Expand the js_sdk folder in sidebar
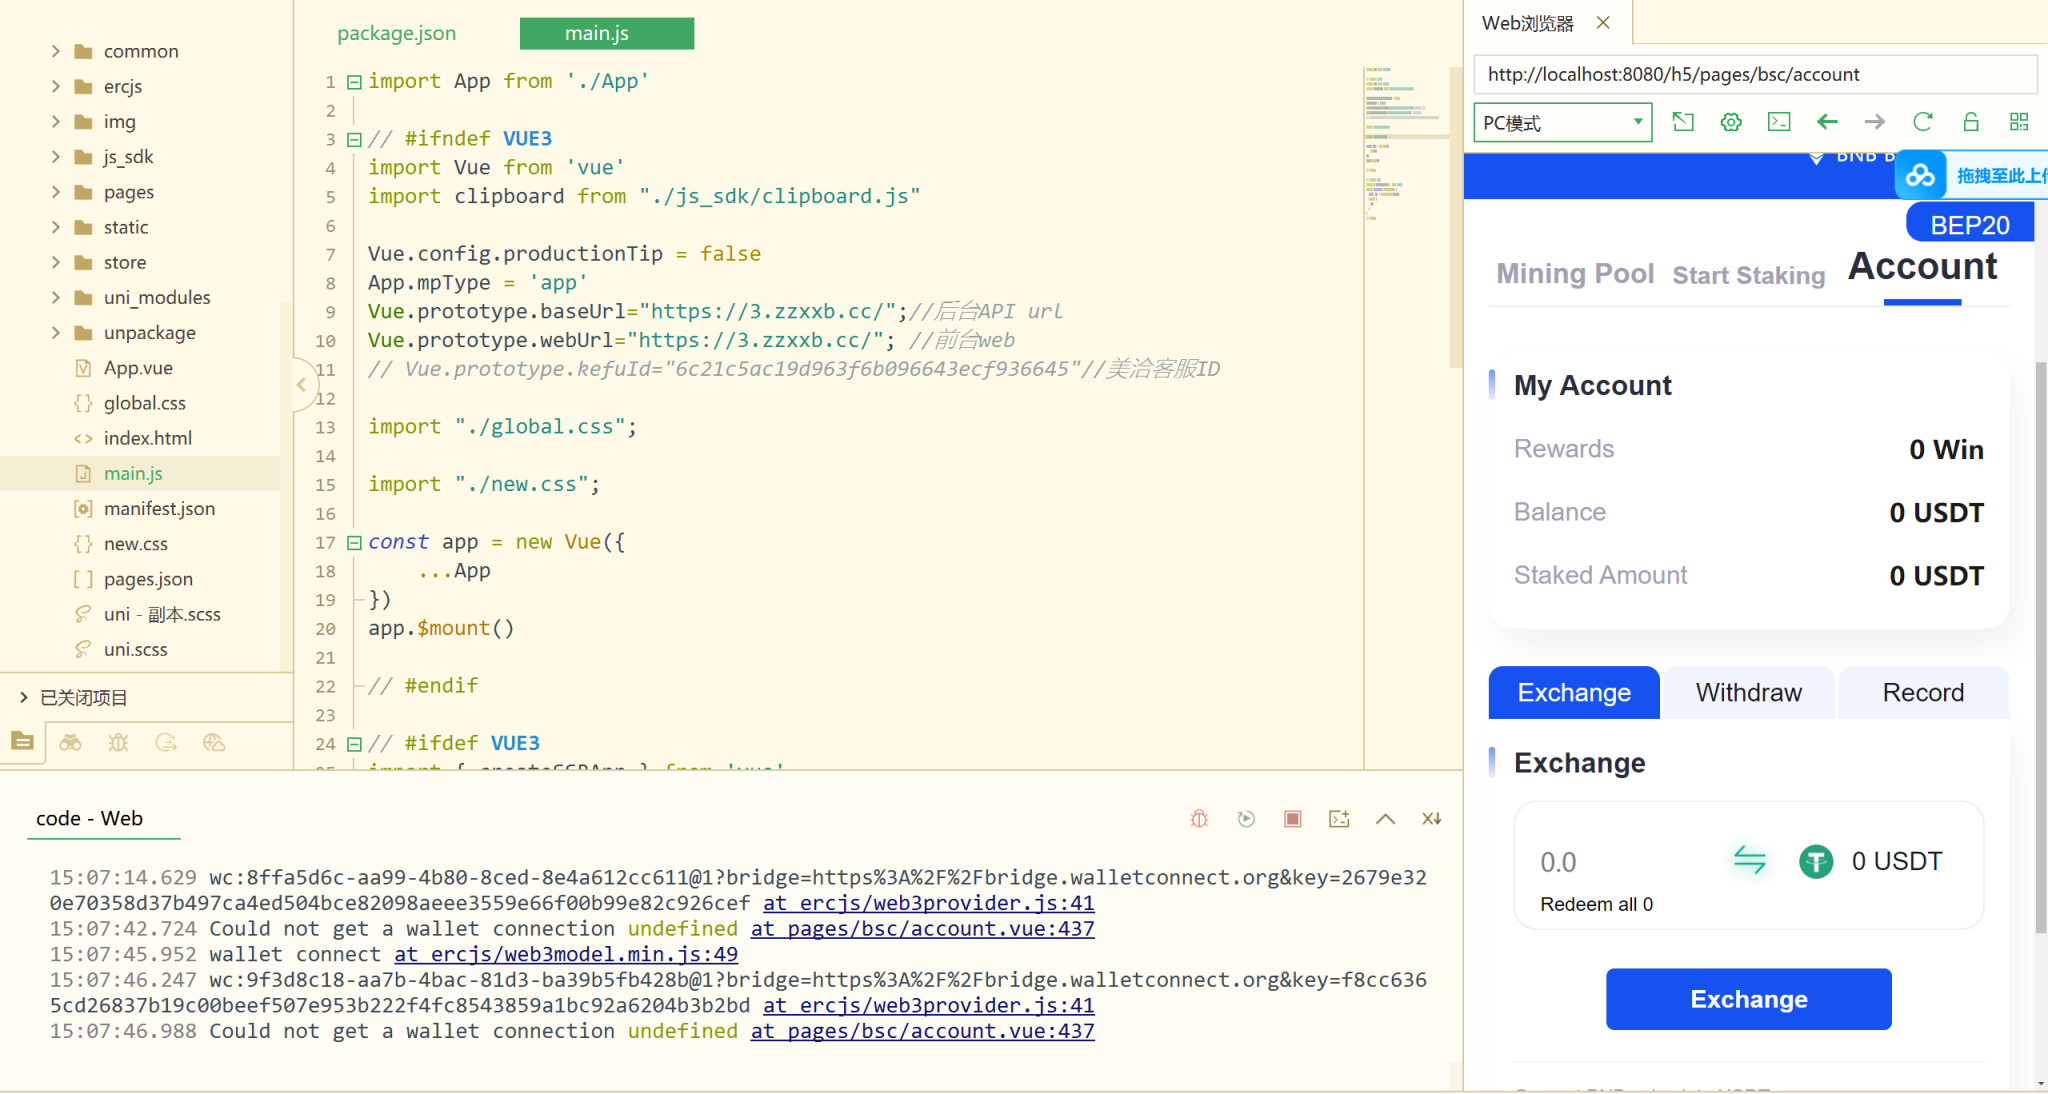This screenshot has height=1094, width=2048. pyautogui.click(x=54, y=156)
